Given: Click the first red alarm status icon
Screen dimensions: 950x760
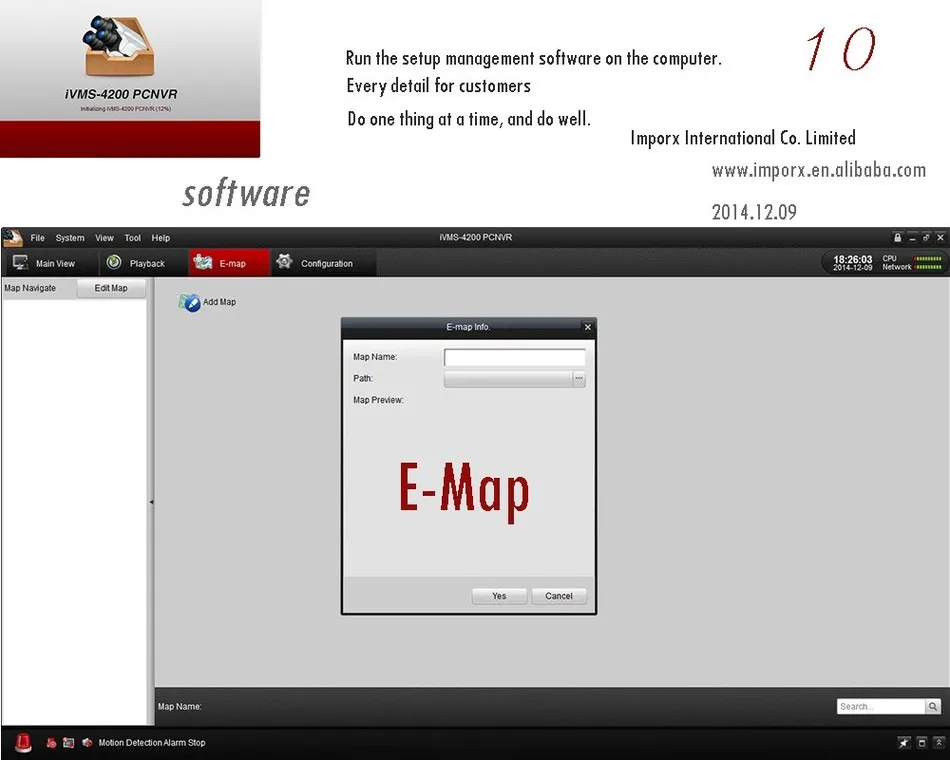Looking at the screenshot, I should pyautogui.click(x=51, y=742).
